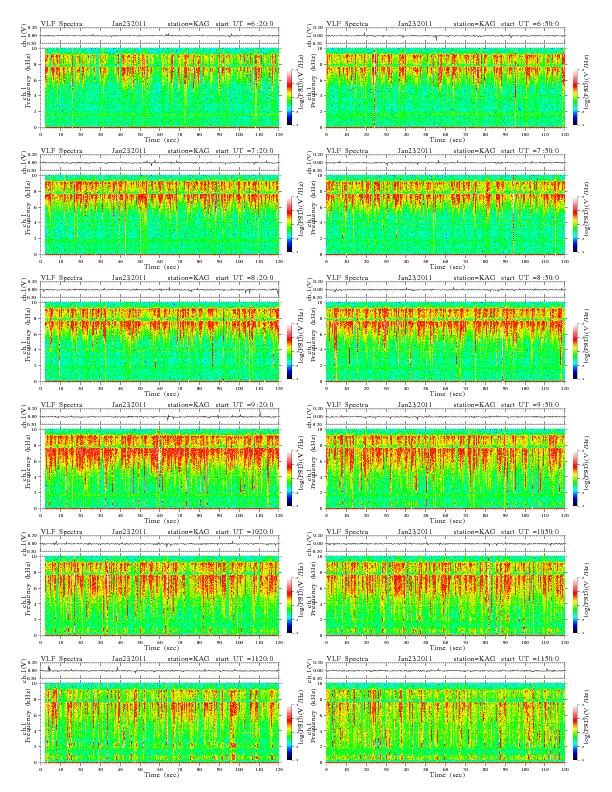Click the ch.1 waveform strip of the 6:50:0 panel
Image resolution: width=612 pixels, height=792 pixels.
[445, 36]
